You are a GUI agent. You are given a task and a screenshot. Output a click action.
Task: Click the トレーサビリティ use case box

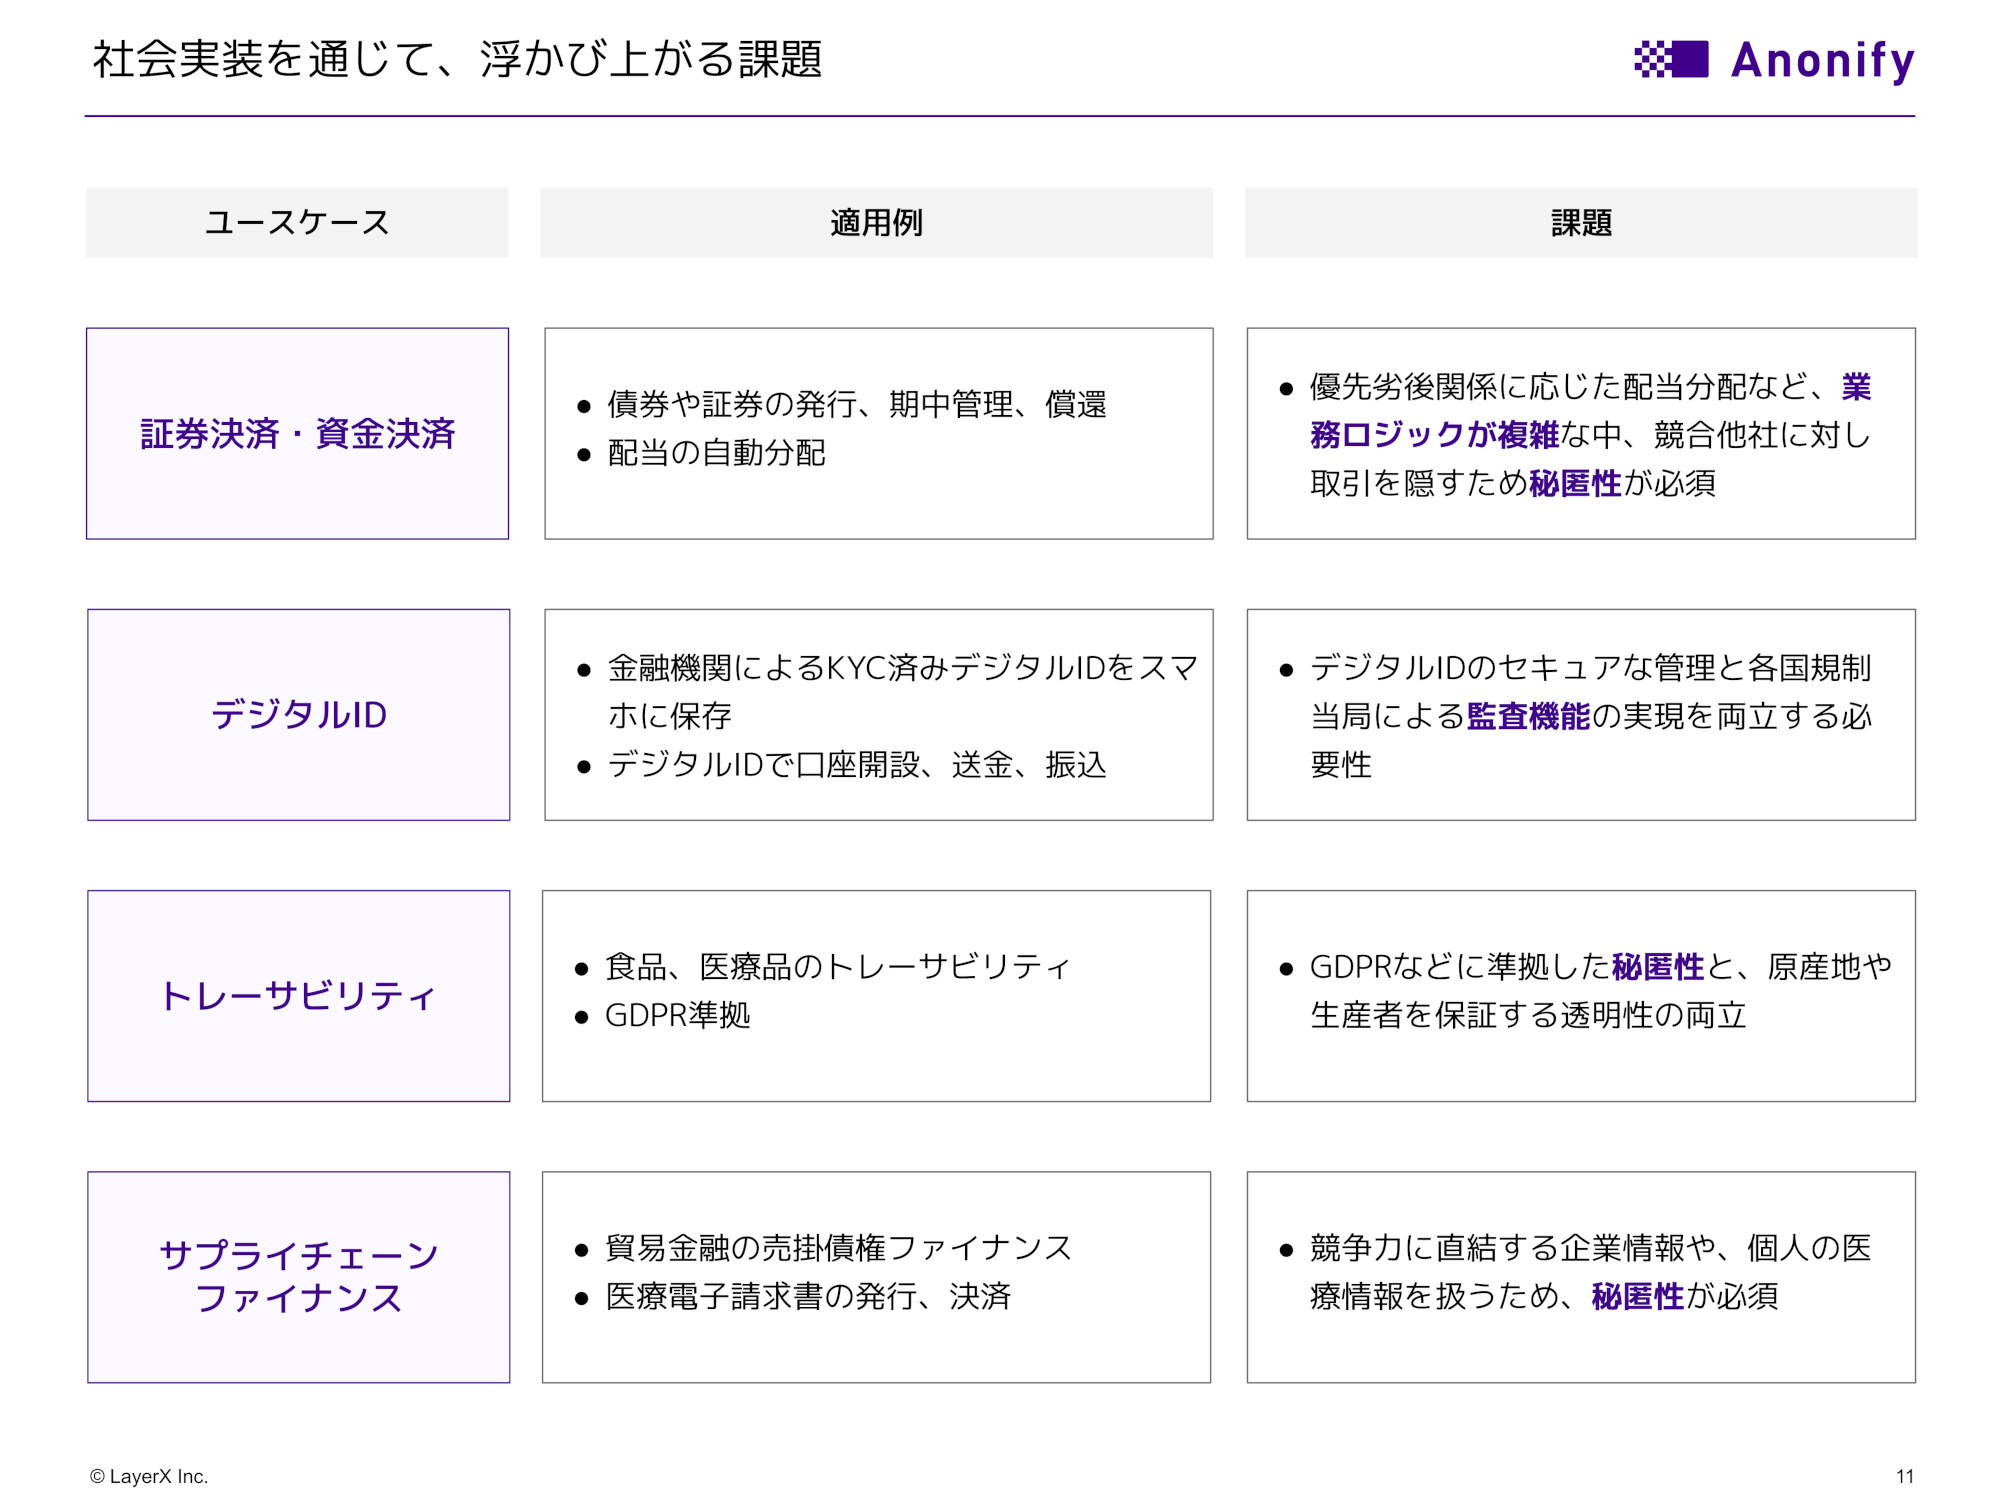pos(297,996)
